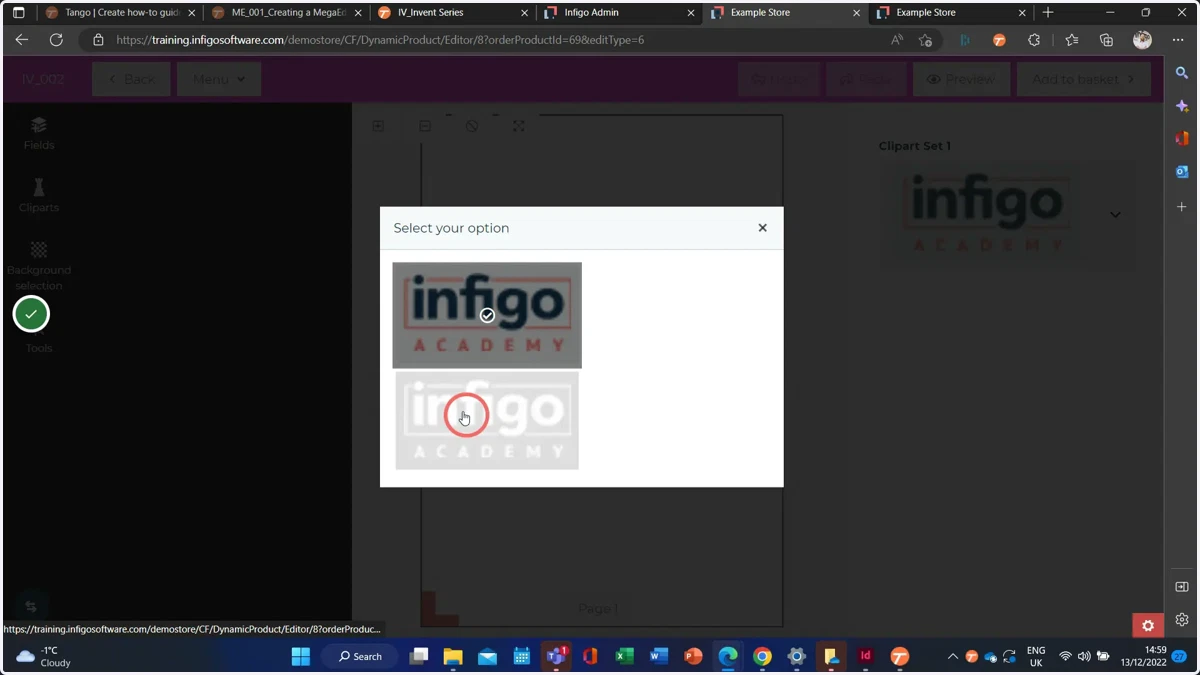Click the zoom in canvas icon
The height and width of the screenshot is (675, 1200).
(x=378, y=126)
